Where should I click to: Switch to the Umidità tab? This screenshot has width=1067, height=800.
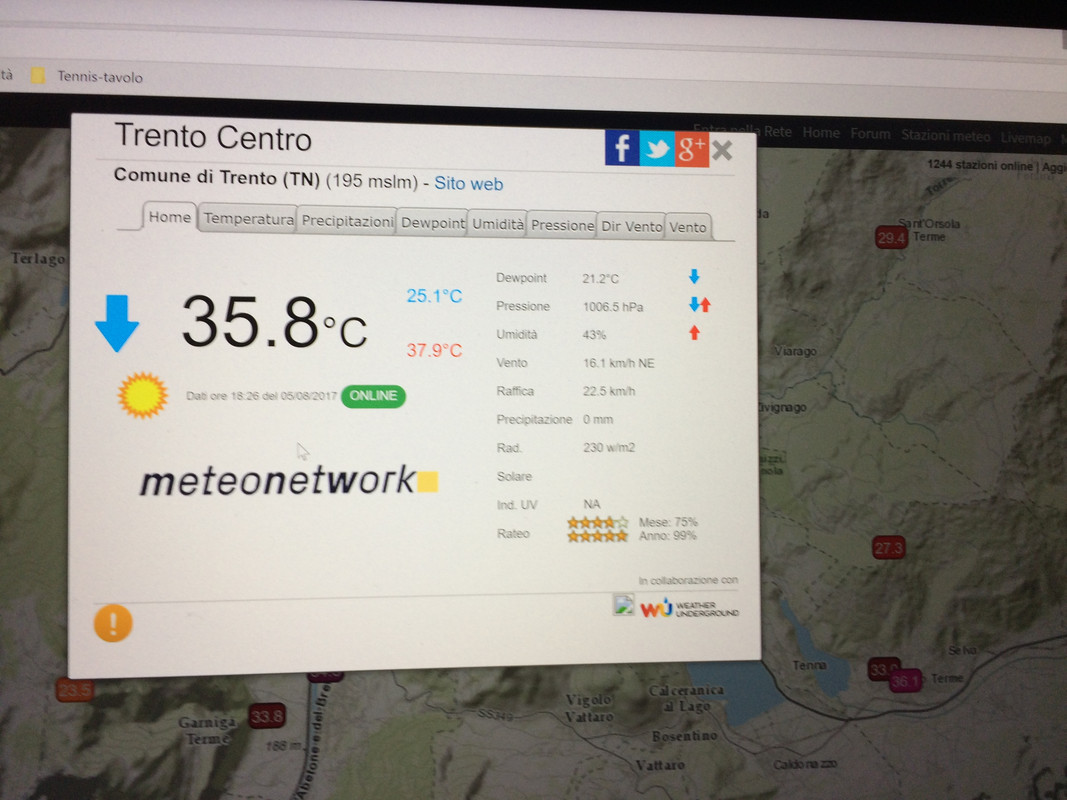tap(498, 224)
